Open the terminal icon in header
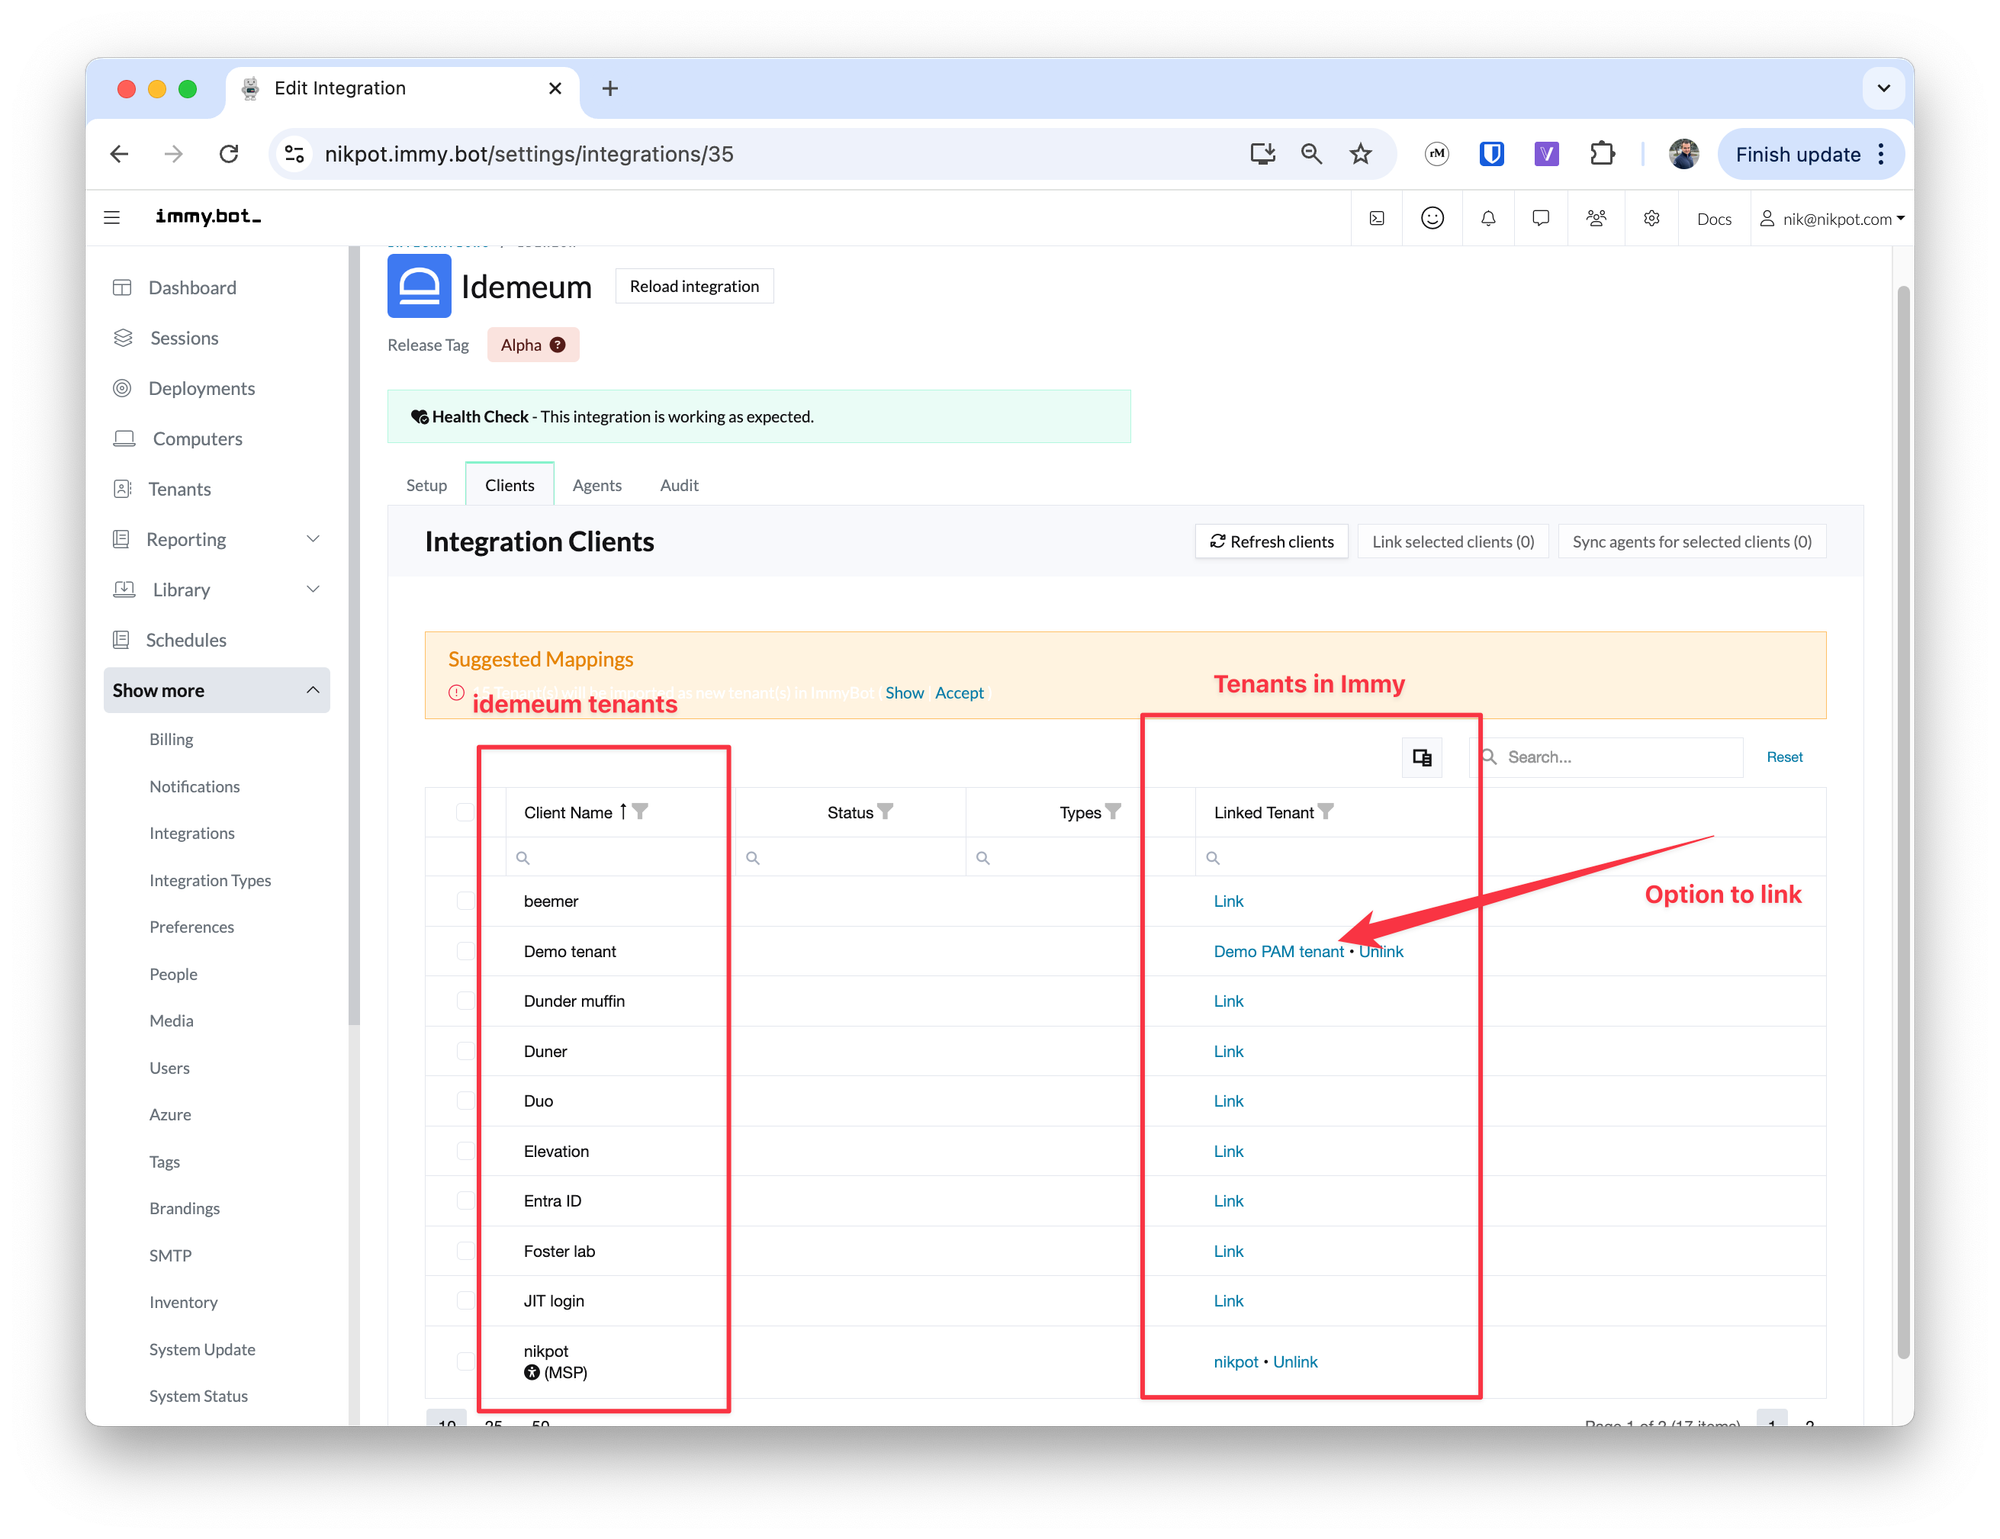2000x1539 pixels. (1377, 218)
